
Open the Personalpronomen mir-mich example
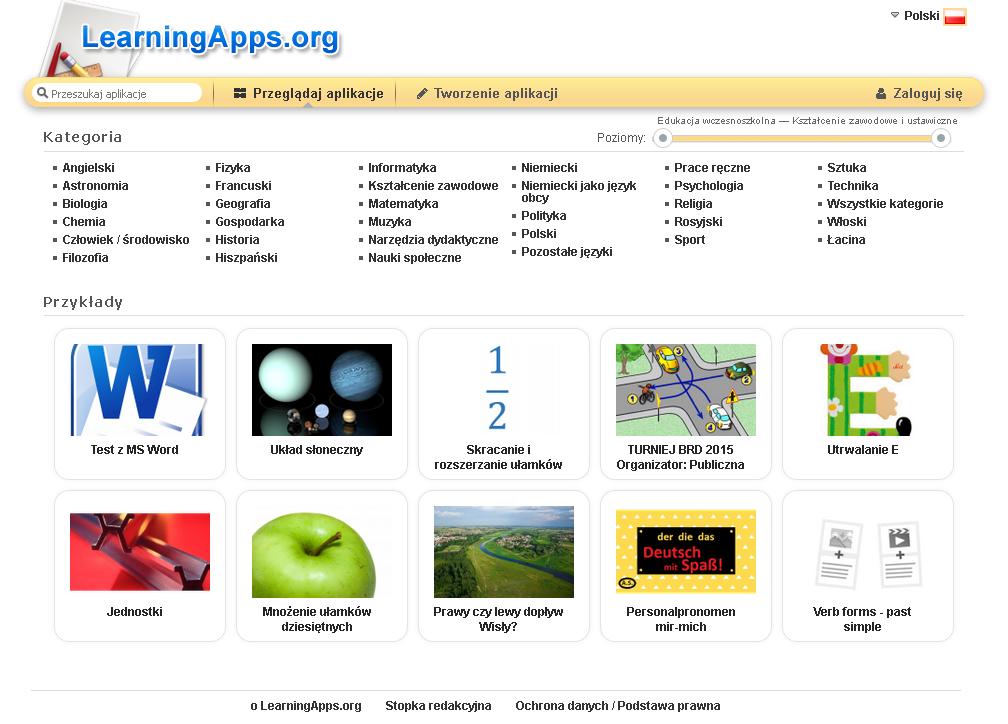tap(685, 566)
